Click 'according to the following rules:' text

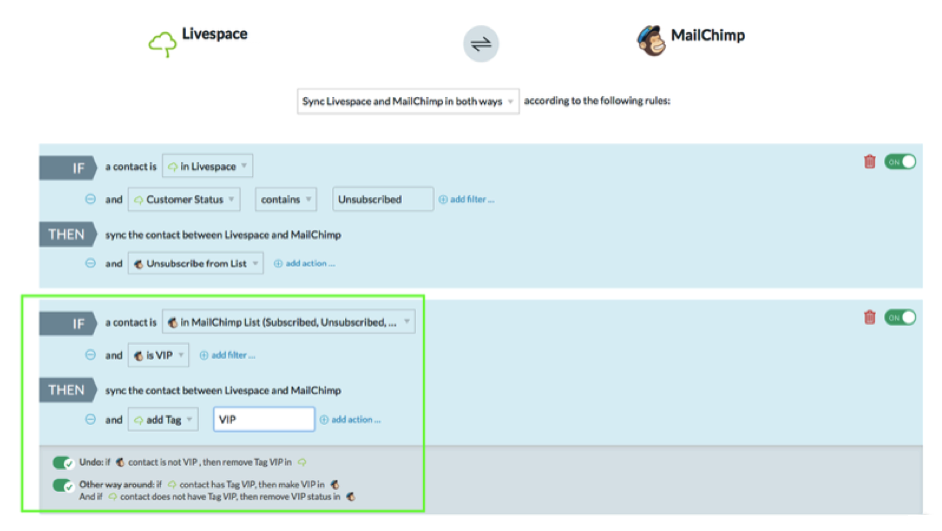[x=597, y=101]
